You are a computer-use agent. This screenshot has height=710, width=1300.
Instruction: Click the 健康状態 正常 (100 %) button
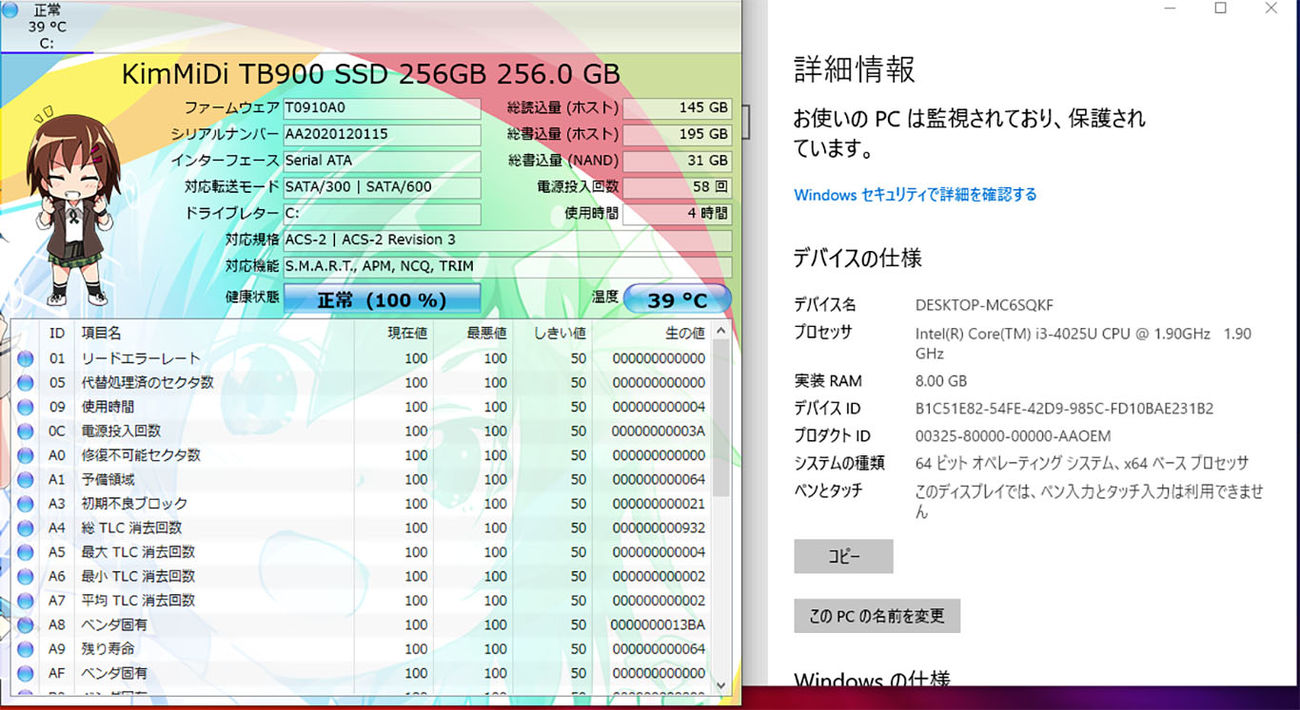click(382, 299)
